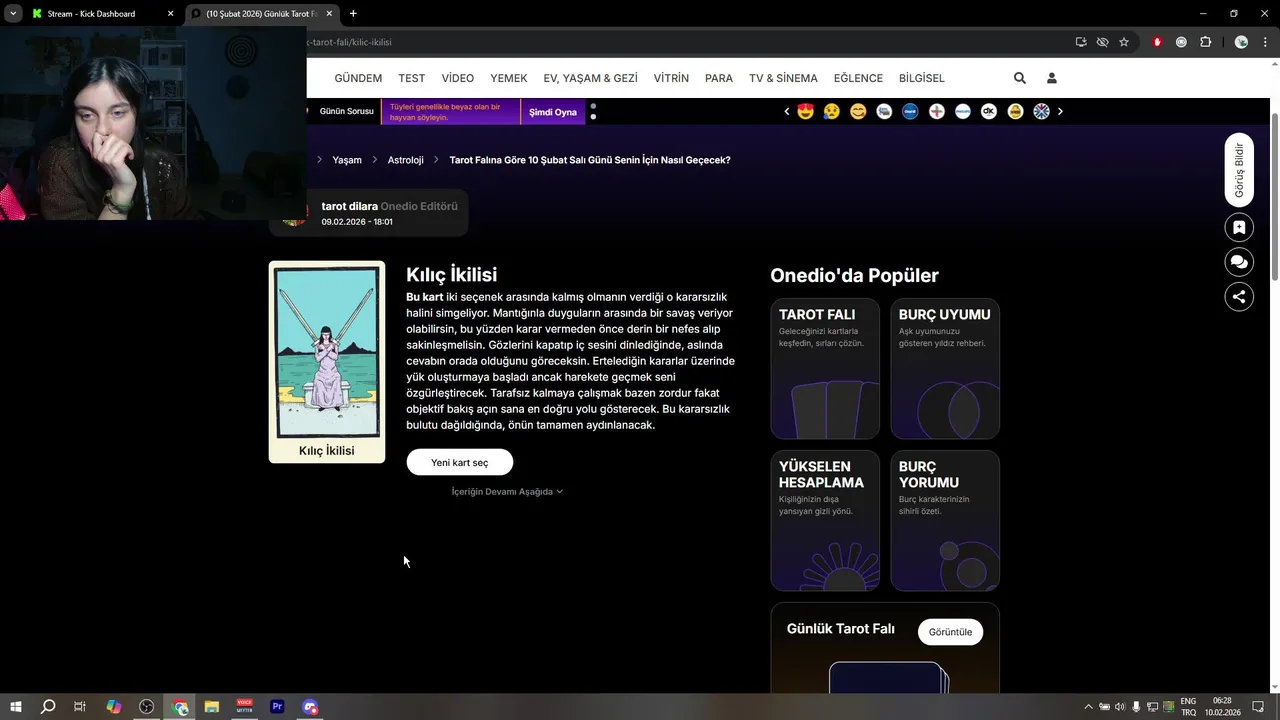This screenshot has height=720, width=1280.
Task: Click the Görüntüle button
Action: point(951,632)
